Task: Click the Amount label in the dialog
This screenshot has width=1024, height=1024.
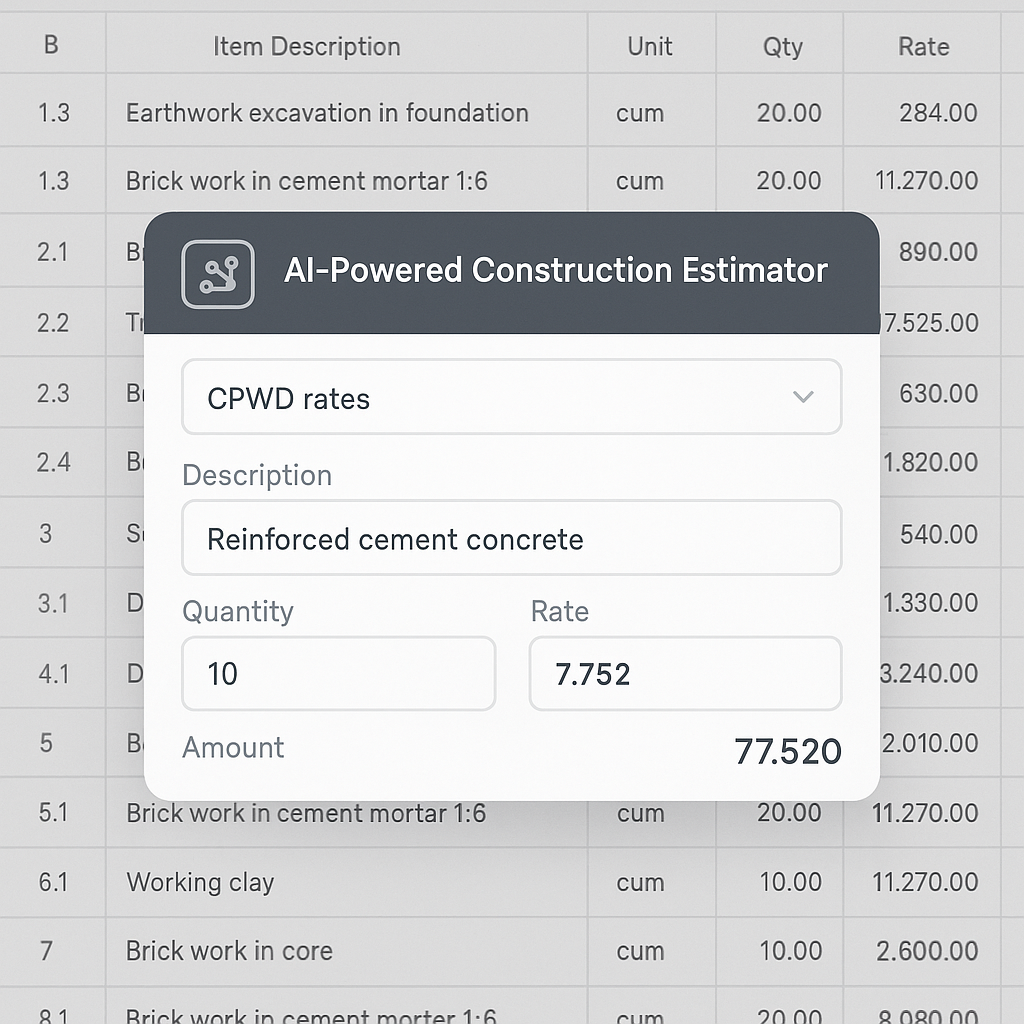Action: [x=233, y=747]
